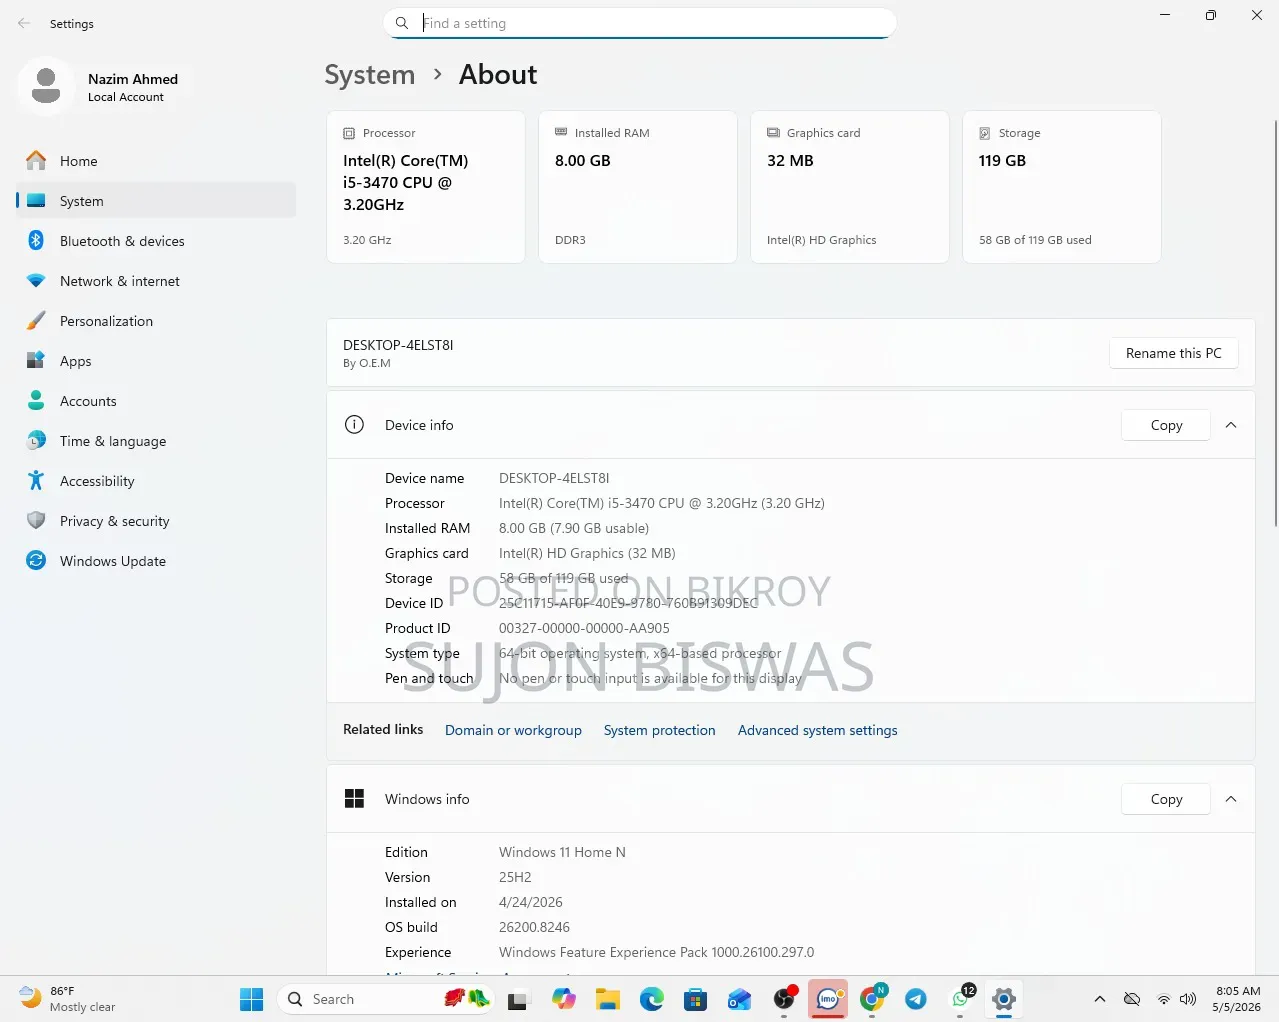The width and height of the screenshot is (1279, 1022).
Task: Select the Device ID value text
Action: (628, 603)
